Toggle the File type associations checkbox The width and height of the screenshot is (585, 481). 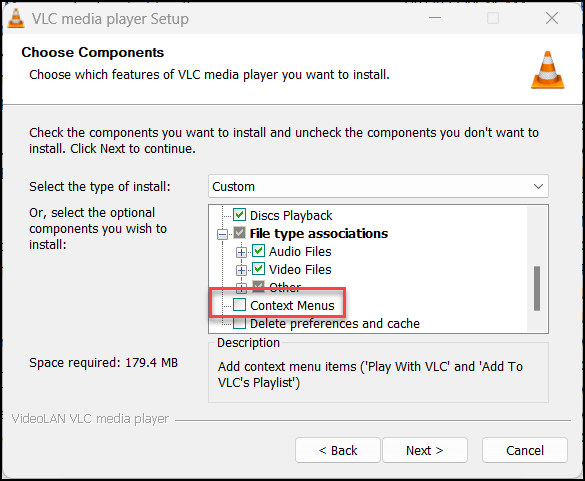pos(240,233)
